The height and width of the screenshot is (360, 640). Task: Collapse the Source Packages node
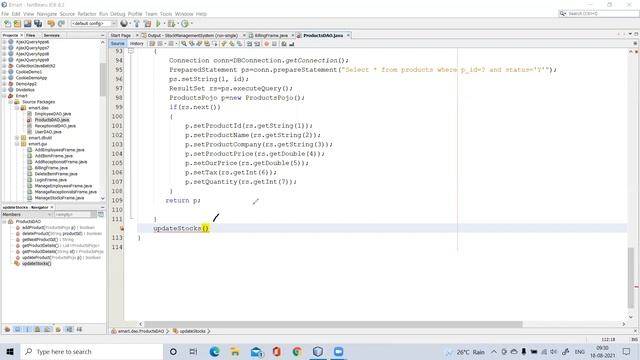[x=11, y=102]
